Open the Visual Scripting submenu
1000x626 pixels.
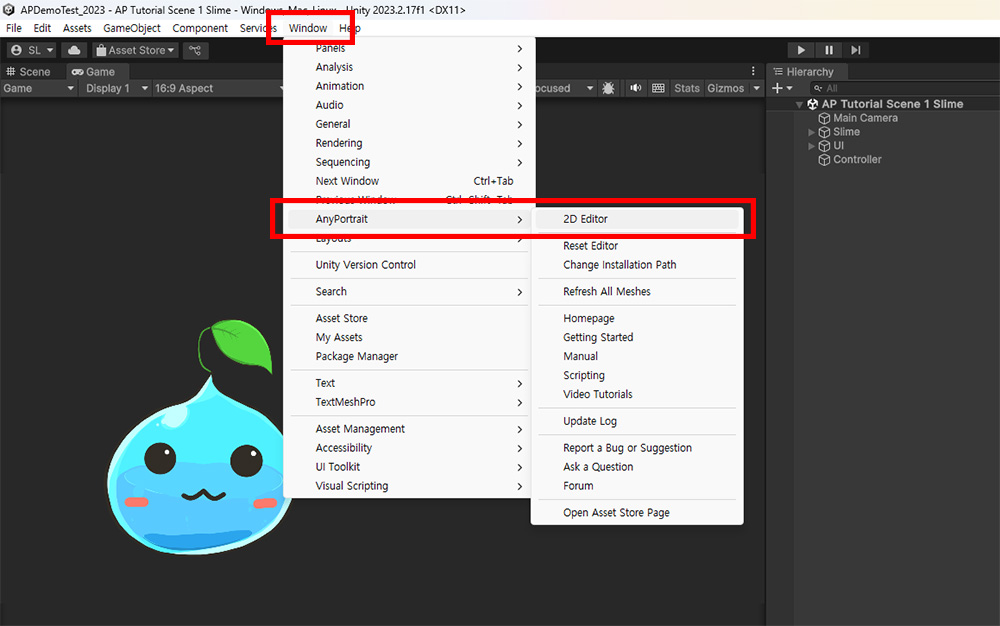(409, 486)
